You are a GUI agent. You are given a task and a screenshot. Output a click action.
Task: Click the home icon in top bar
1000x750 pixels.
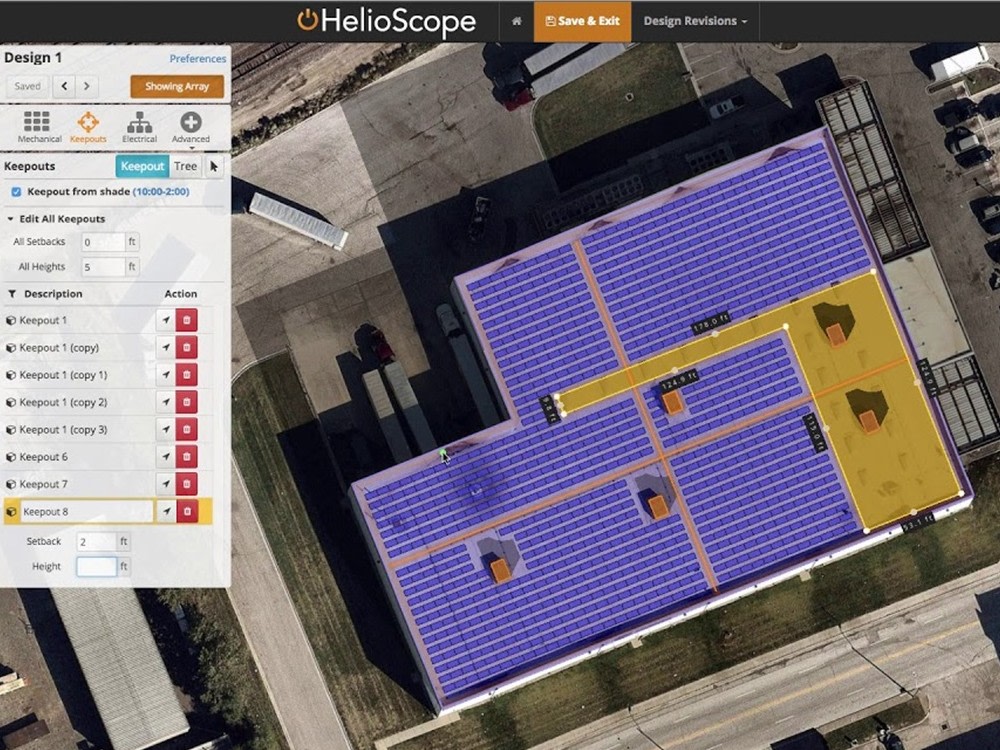[517, 21]
